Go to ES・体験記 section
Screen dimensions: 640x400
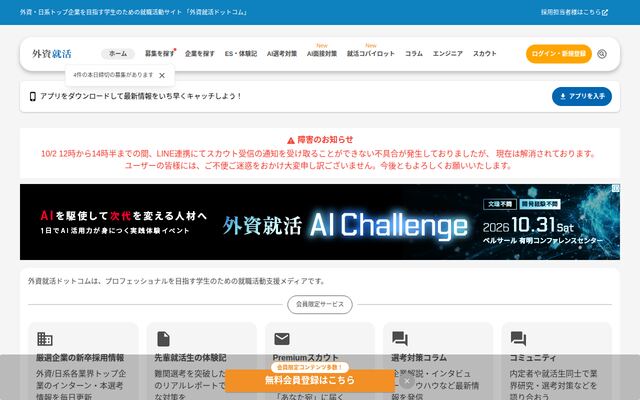coord(241,54)
